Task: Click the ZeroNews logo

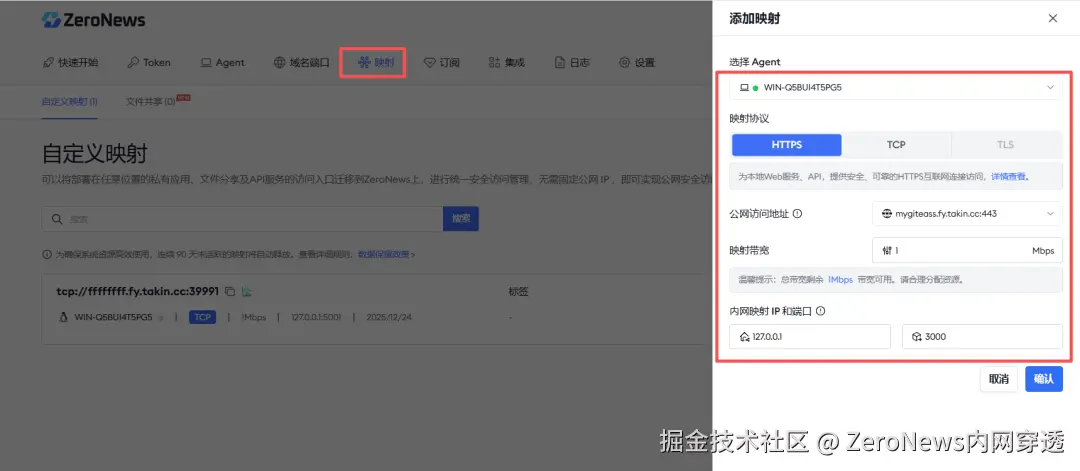Action: 93,20
